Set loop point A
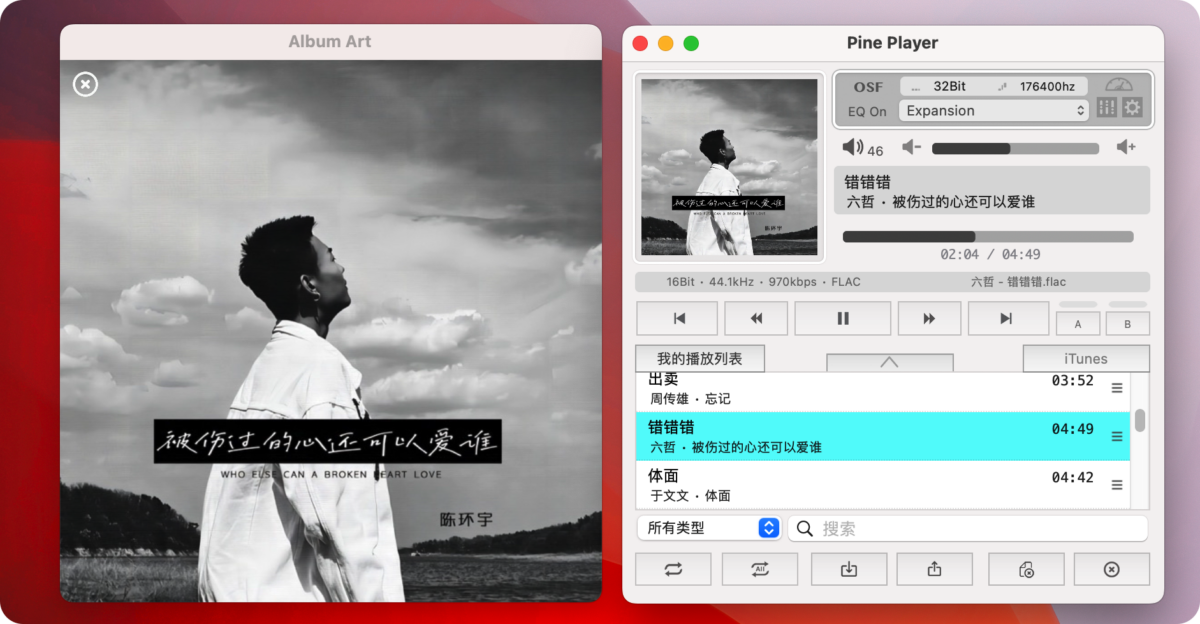Screen dimensions: 1200x624 click(x=1078, y=323)
